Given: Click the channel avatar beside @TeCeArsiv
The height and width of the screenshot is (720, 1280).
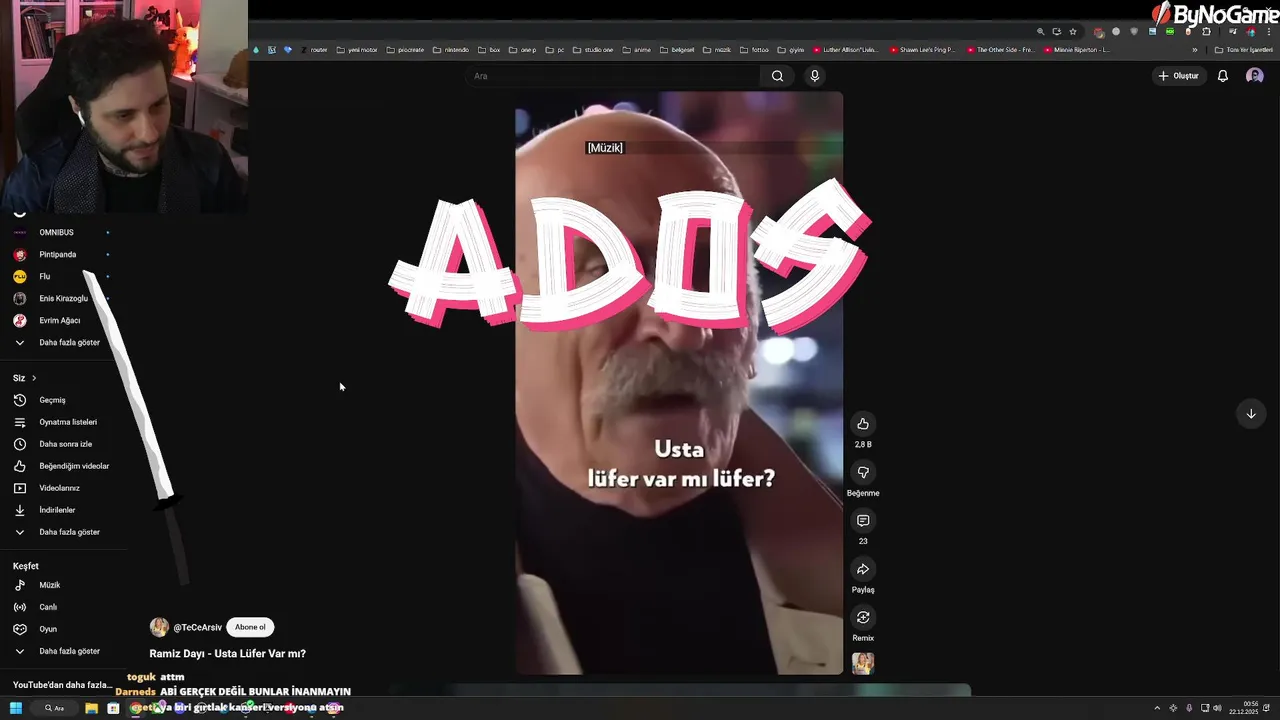Looking at the screenshot, I should [159, 627].
